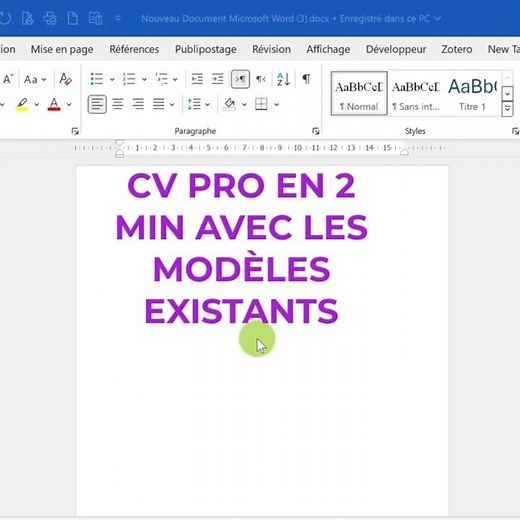Open the borders dropdown arrow
The image size is (520, 520).
pyautogui.click(x=276, y=105)
